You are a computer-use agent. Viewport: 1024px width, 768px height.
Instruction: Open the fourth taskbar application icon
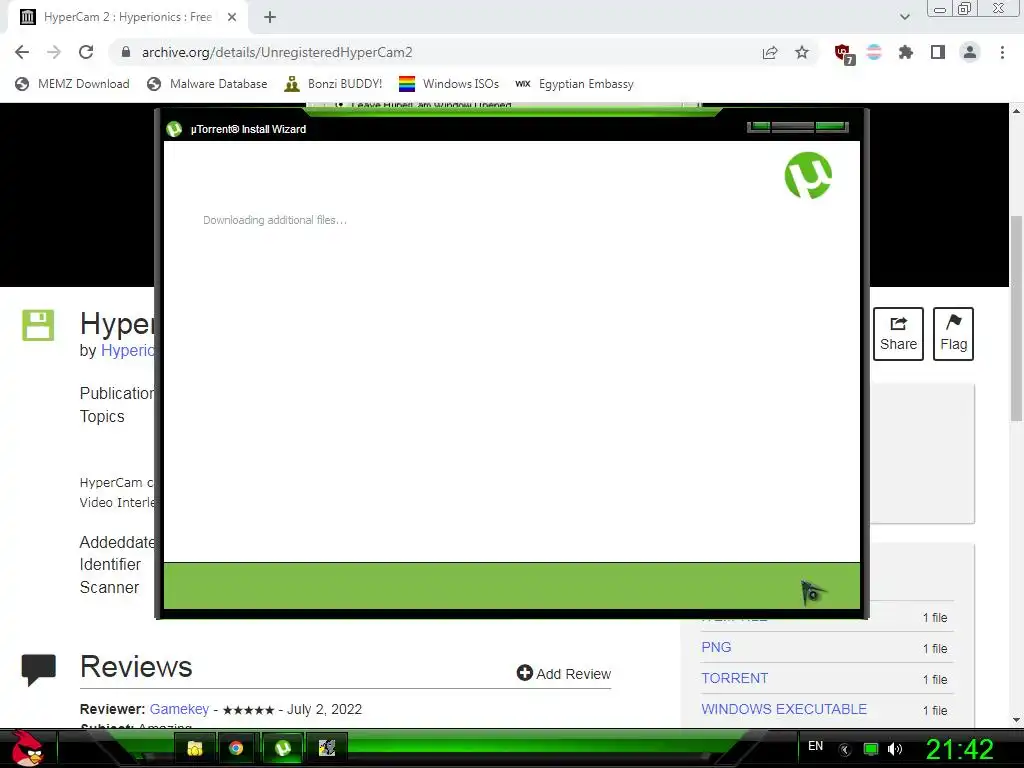[327, 748]
